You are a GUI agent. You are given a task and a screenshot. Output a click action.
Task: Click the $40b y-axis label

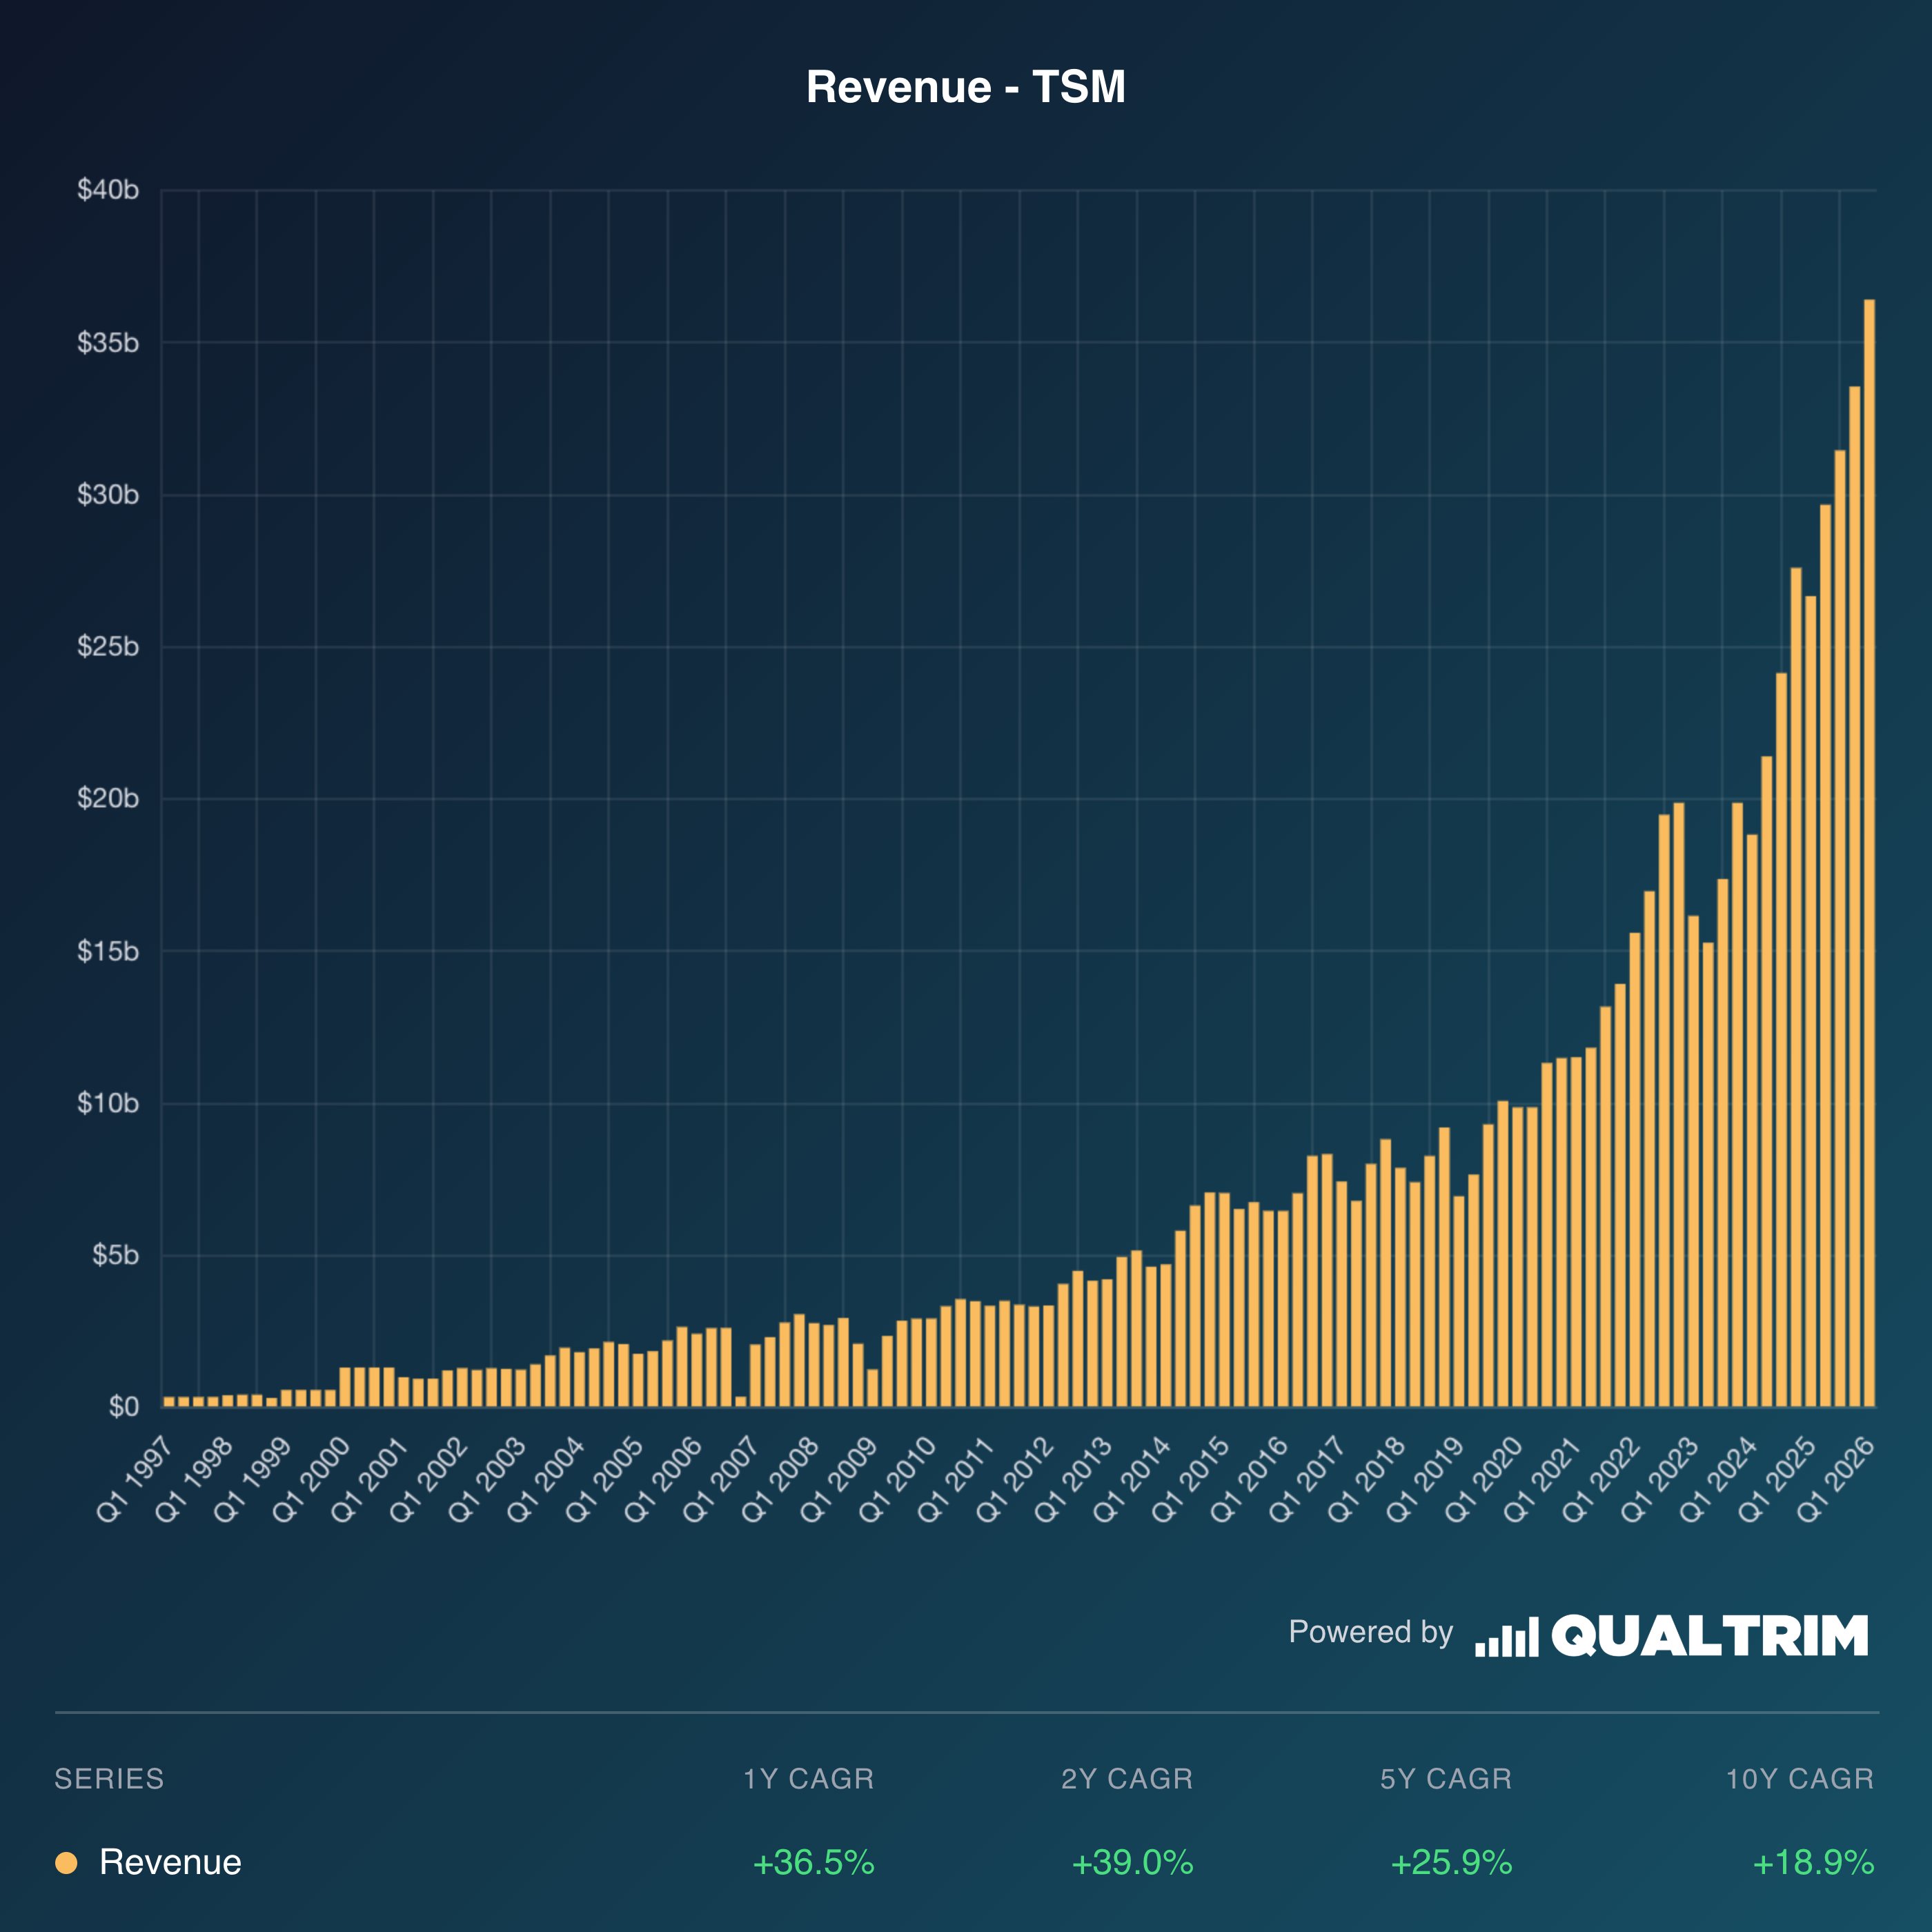pos(108,190)
